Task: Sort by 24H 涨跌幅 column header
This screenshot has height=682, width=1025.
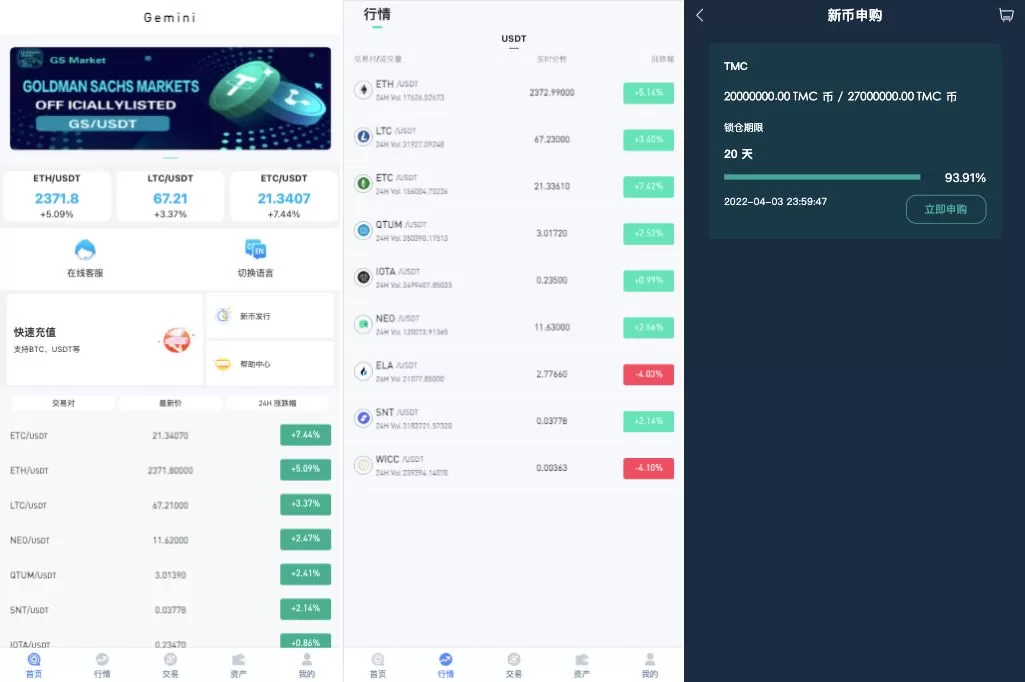Action: coord(277,403)
